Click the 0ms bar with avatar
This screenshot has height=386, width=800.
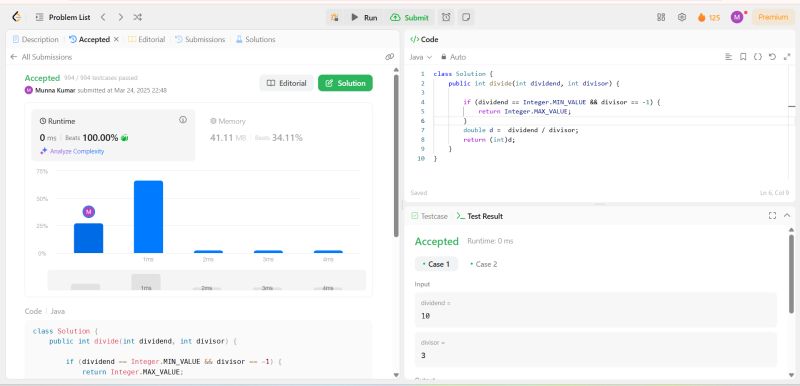[x=88, y=238]
